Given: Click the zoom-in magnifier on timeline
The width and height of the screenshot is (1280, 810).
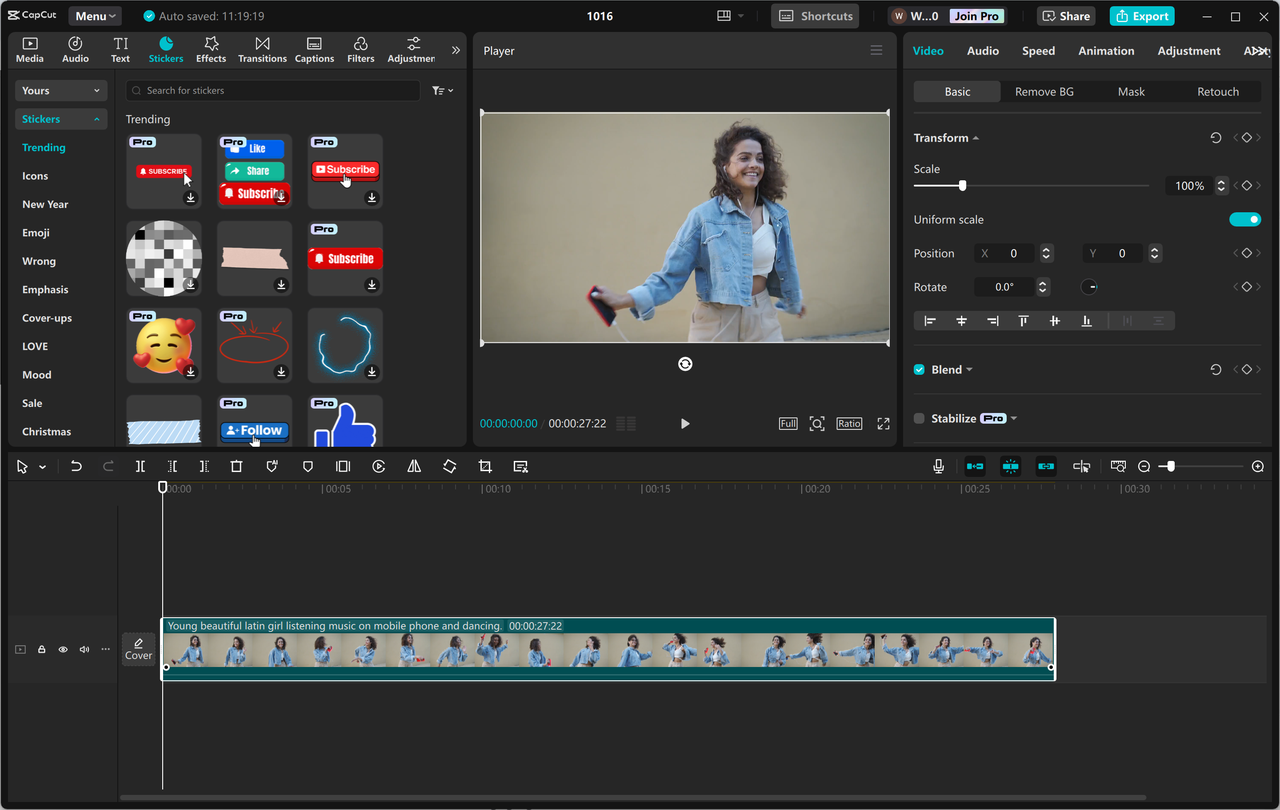Looking at the screenshot, I should [x=1258, y=467].
